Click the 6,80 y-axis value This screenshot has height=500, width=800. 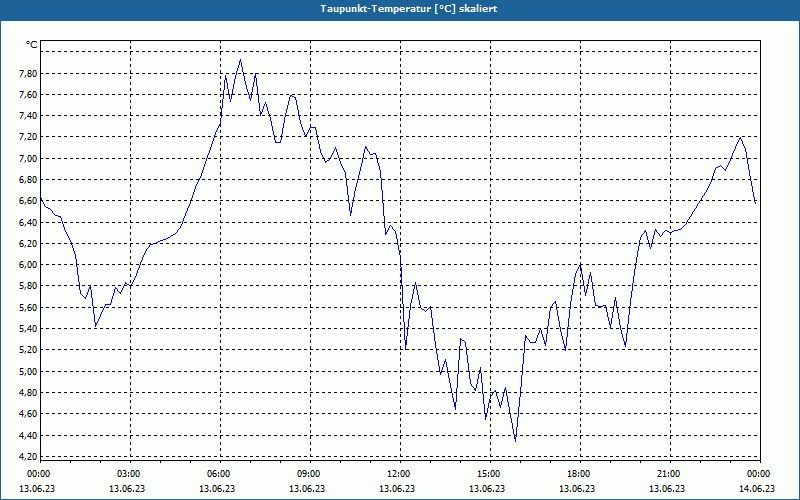click(28, 180)
